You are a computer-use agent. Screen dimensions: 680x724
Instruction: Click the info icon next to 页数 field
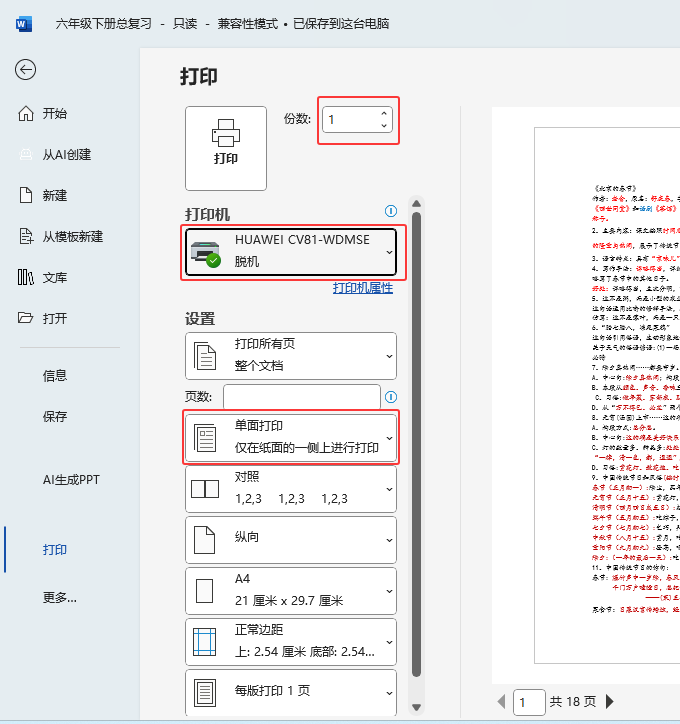(391, 397)
